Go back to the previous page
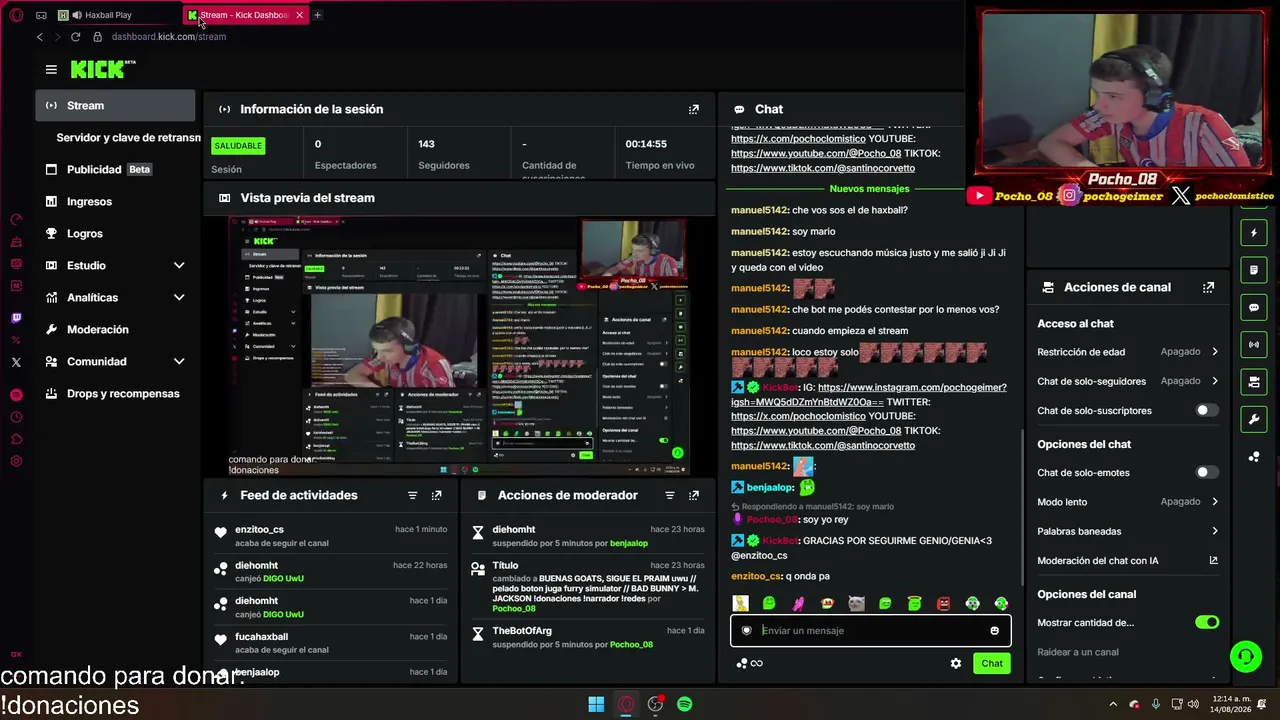1280x720 pixels. point(40,37)
